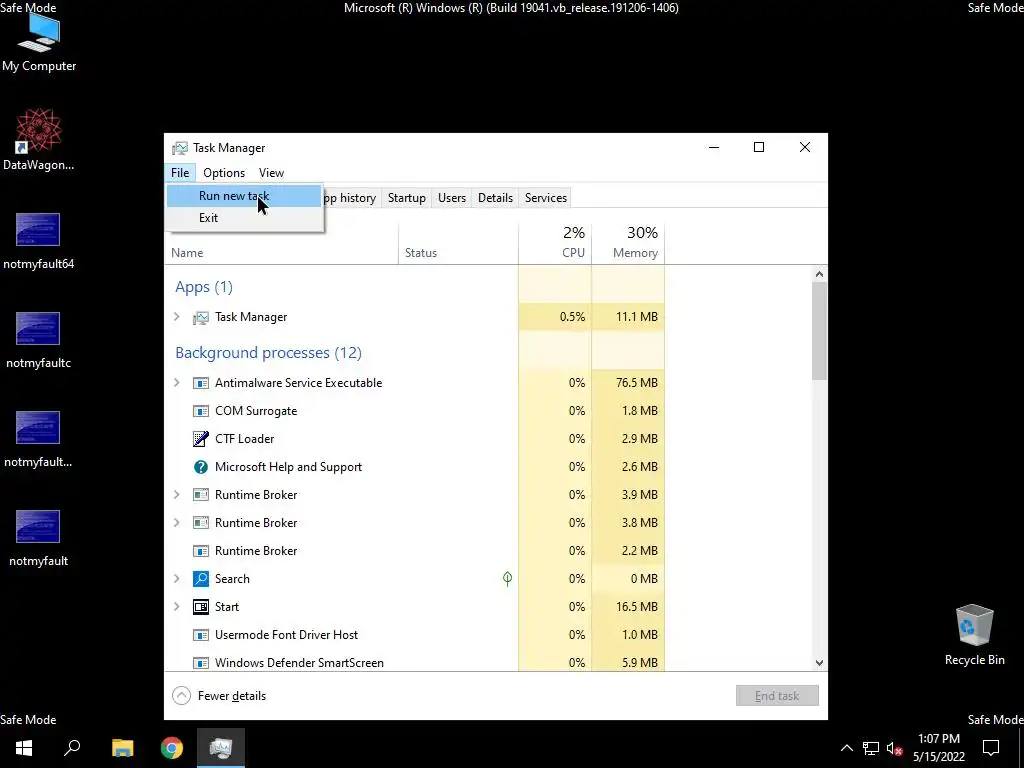Expand the Search process row
The width and height of the screenshot is (1024, 768).
176,579
